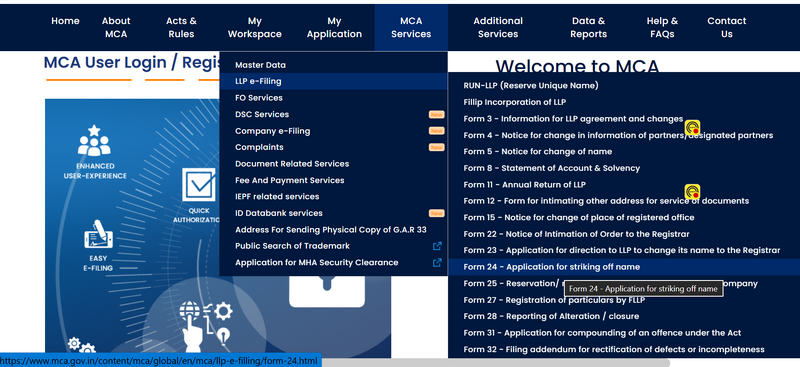
Task: Click the MCA User Login / Register heading
Action: pos(132,62)
